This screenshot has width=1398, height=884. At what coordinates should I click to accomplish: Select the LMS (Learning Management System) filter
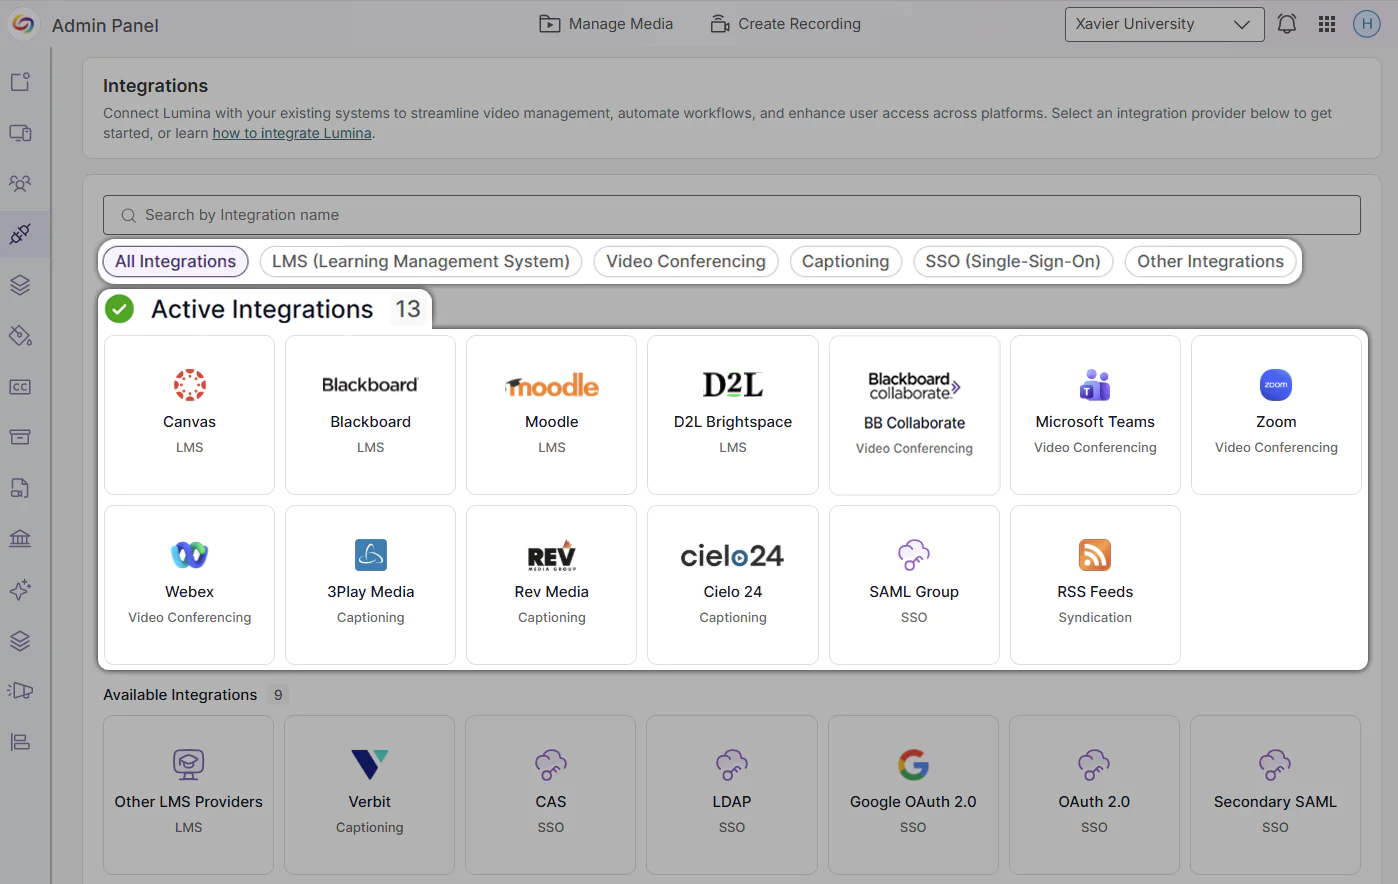(421, 261)
